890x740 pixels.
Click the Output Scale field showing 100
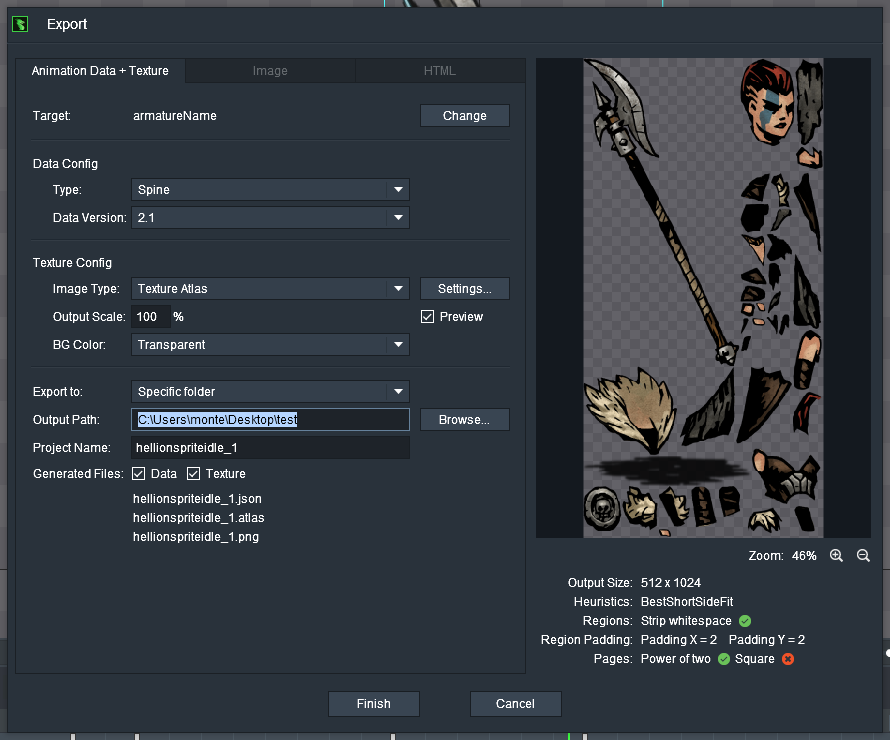pyautogui.click(x=151, y=317)
